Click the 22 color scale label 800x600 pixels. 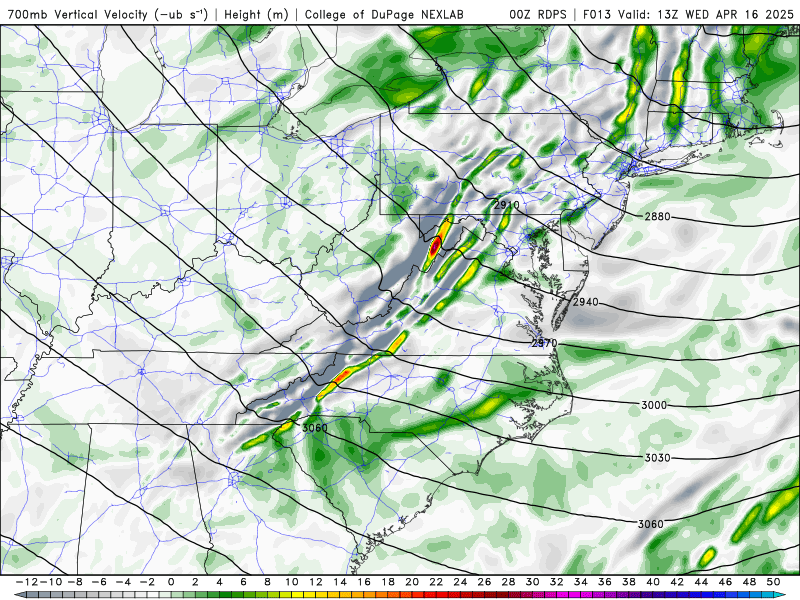coord(436,582)
